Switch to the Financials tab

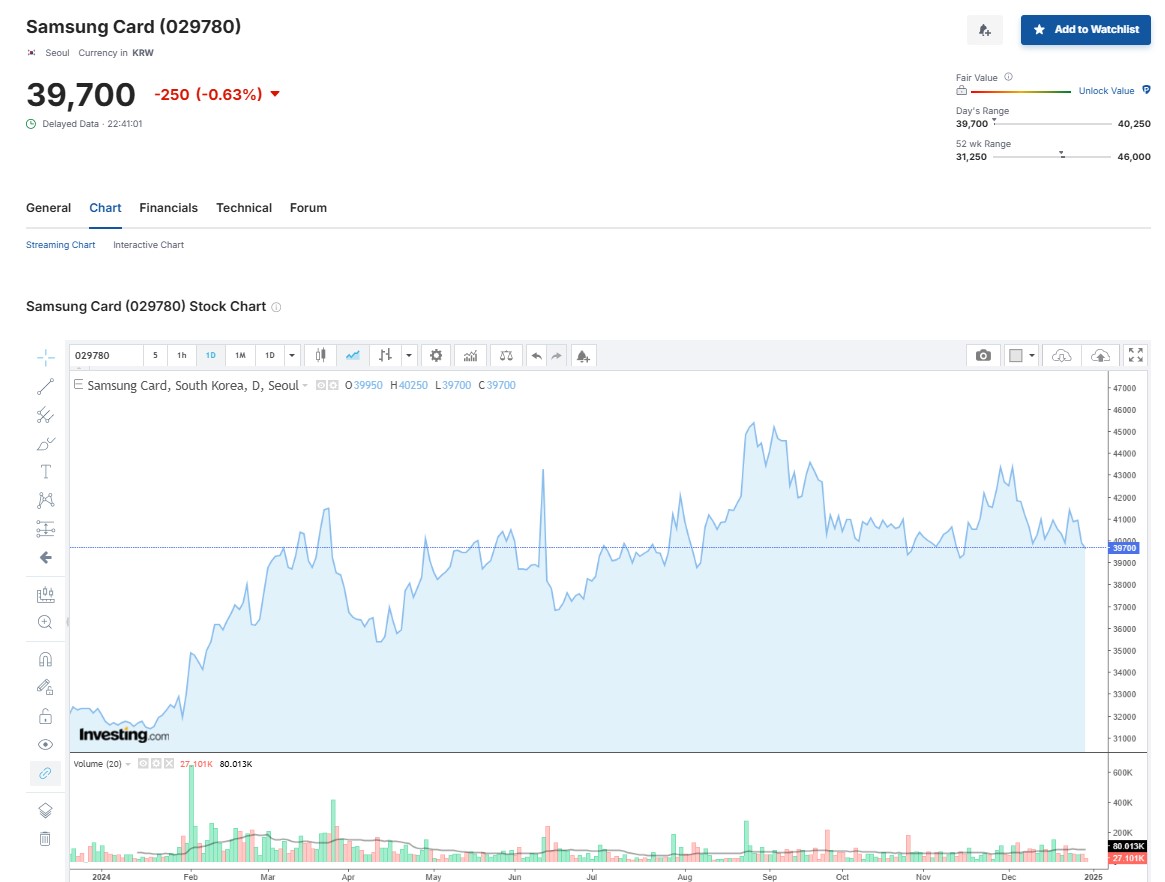point(169,208)
